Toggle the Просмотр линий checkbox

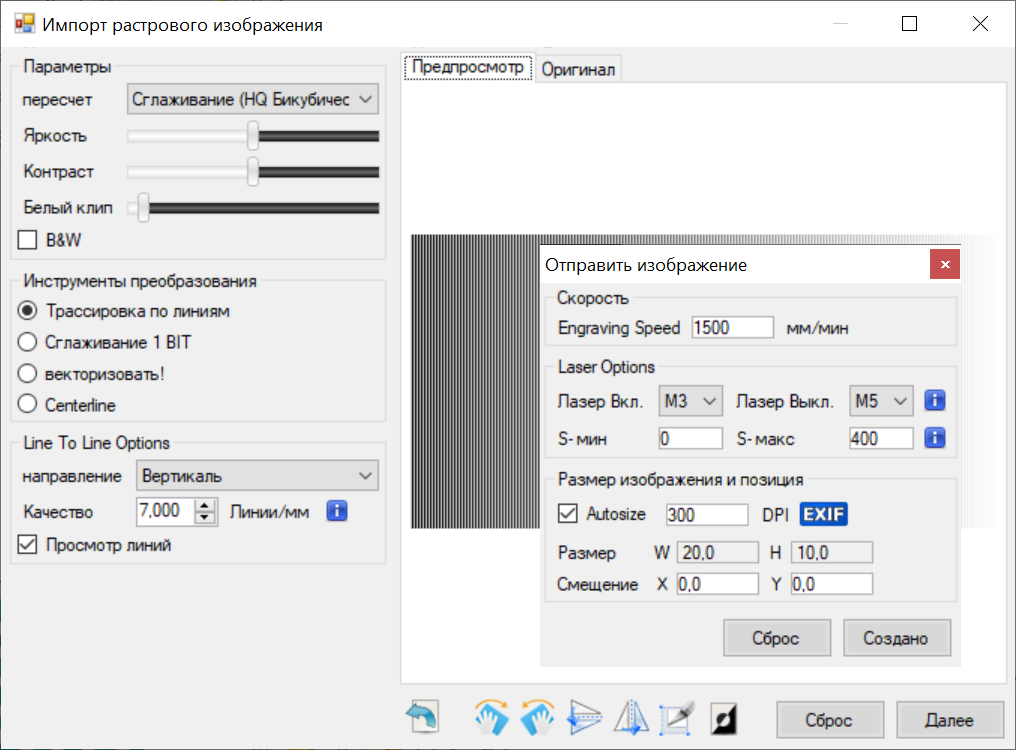pyautogui.click(x=26, y=541)
